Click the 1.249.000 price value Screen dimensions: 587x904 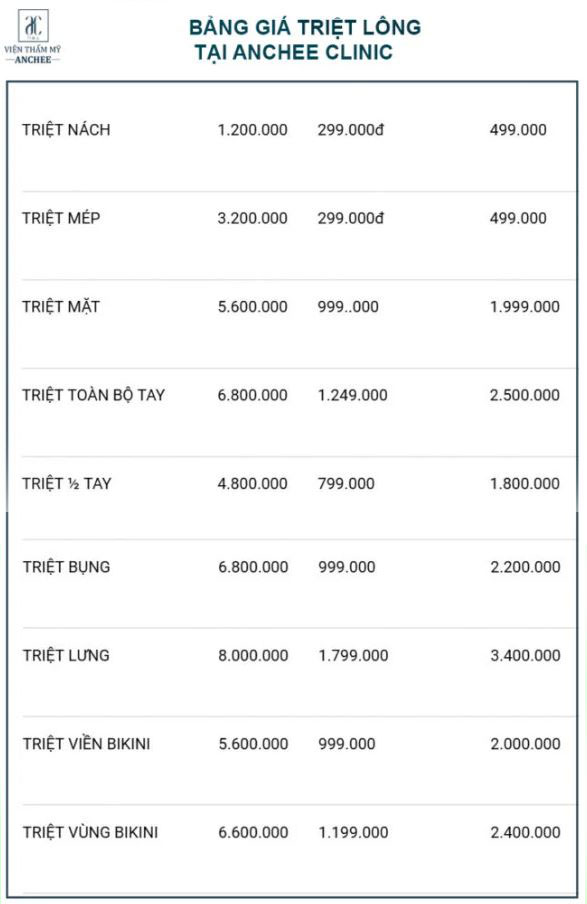tap(353, 395)
